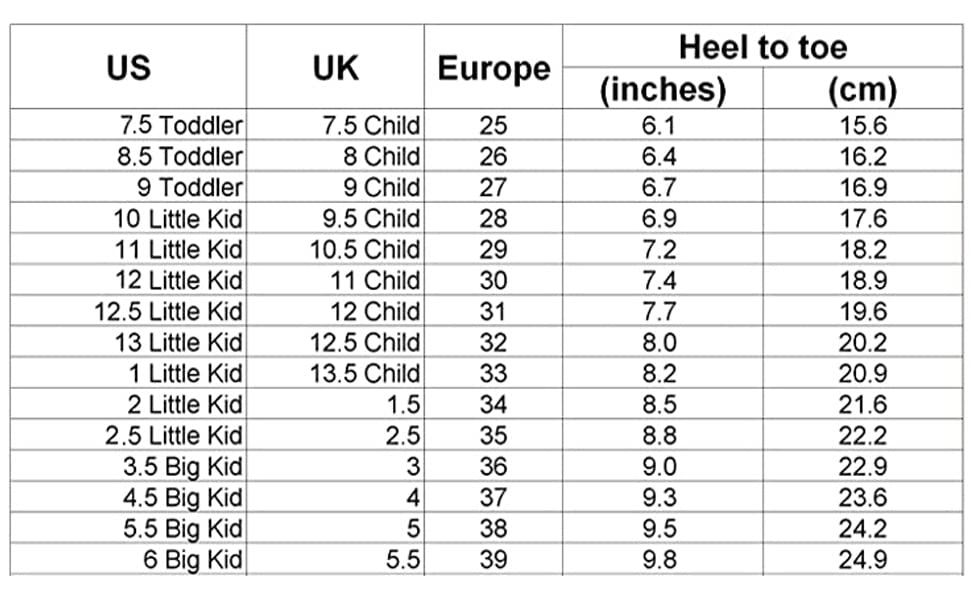Click the 6.1 inches cell
The height and width of the screenshot is (600, 970).
660,126
